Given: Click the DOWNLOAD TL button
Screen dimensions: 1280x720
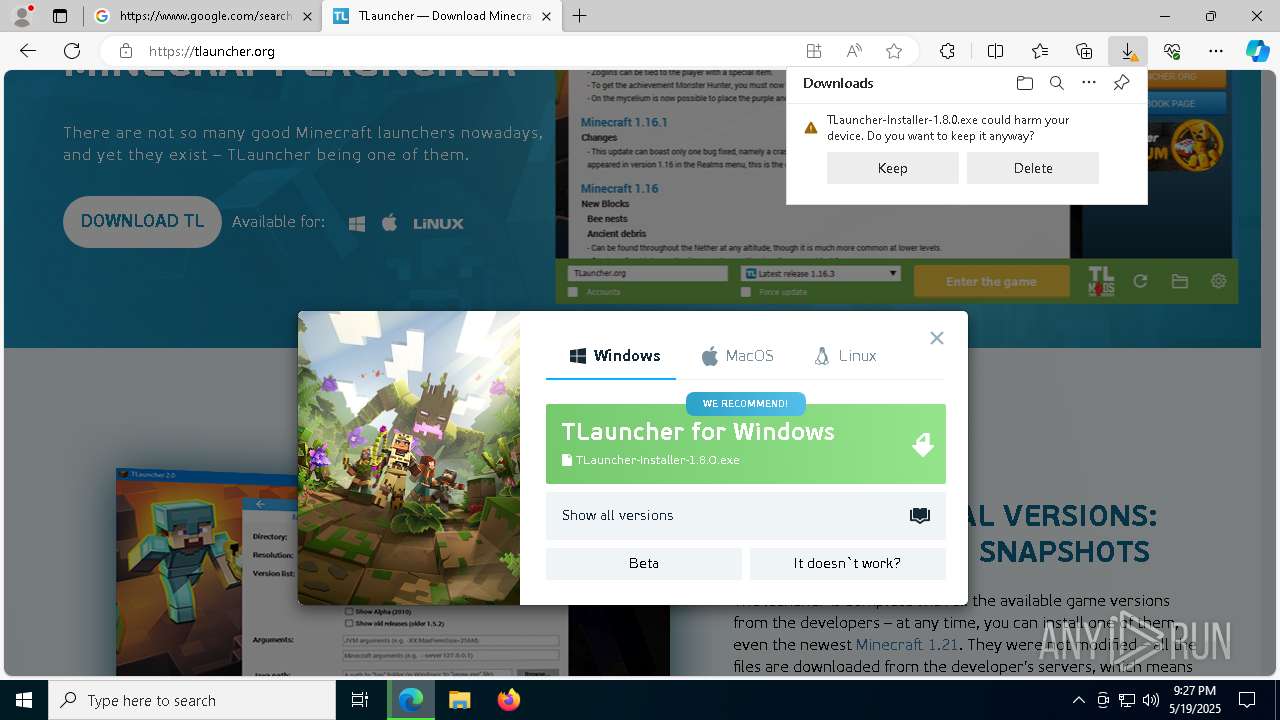Looking at the screenshot, I should 142,222.
